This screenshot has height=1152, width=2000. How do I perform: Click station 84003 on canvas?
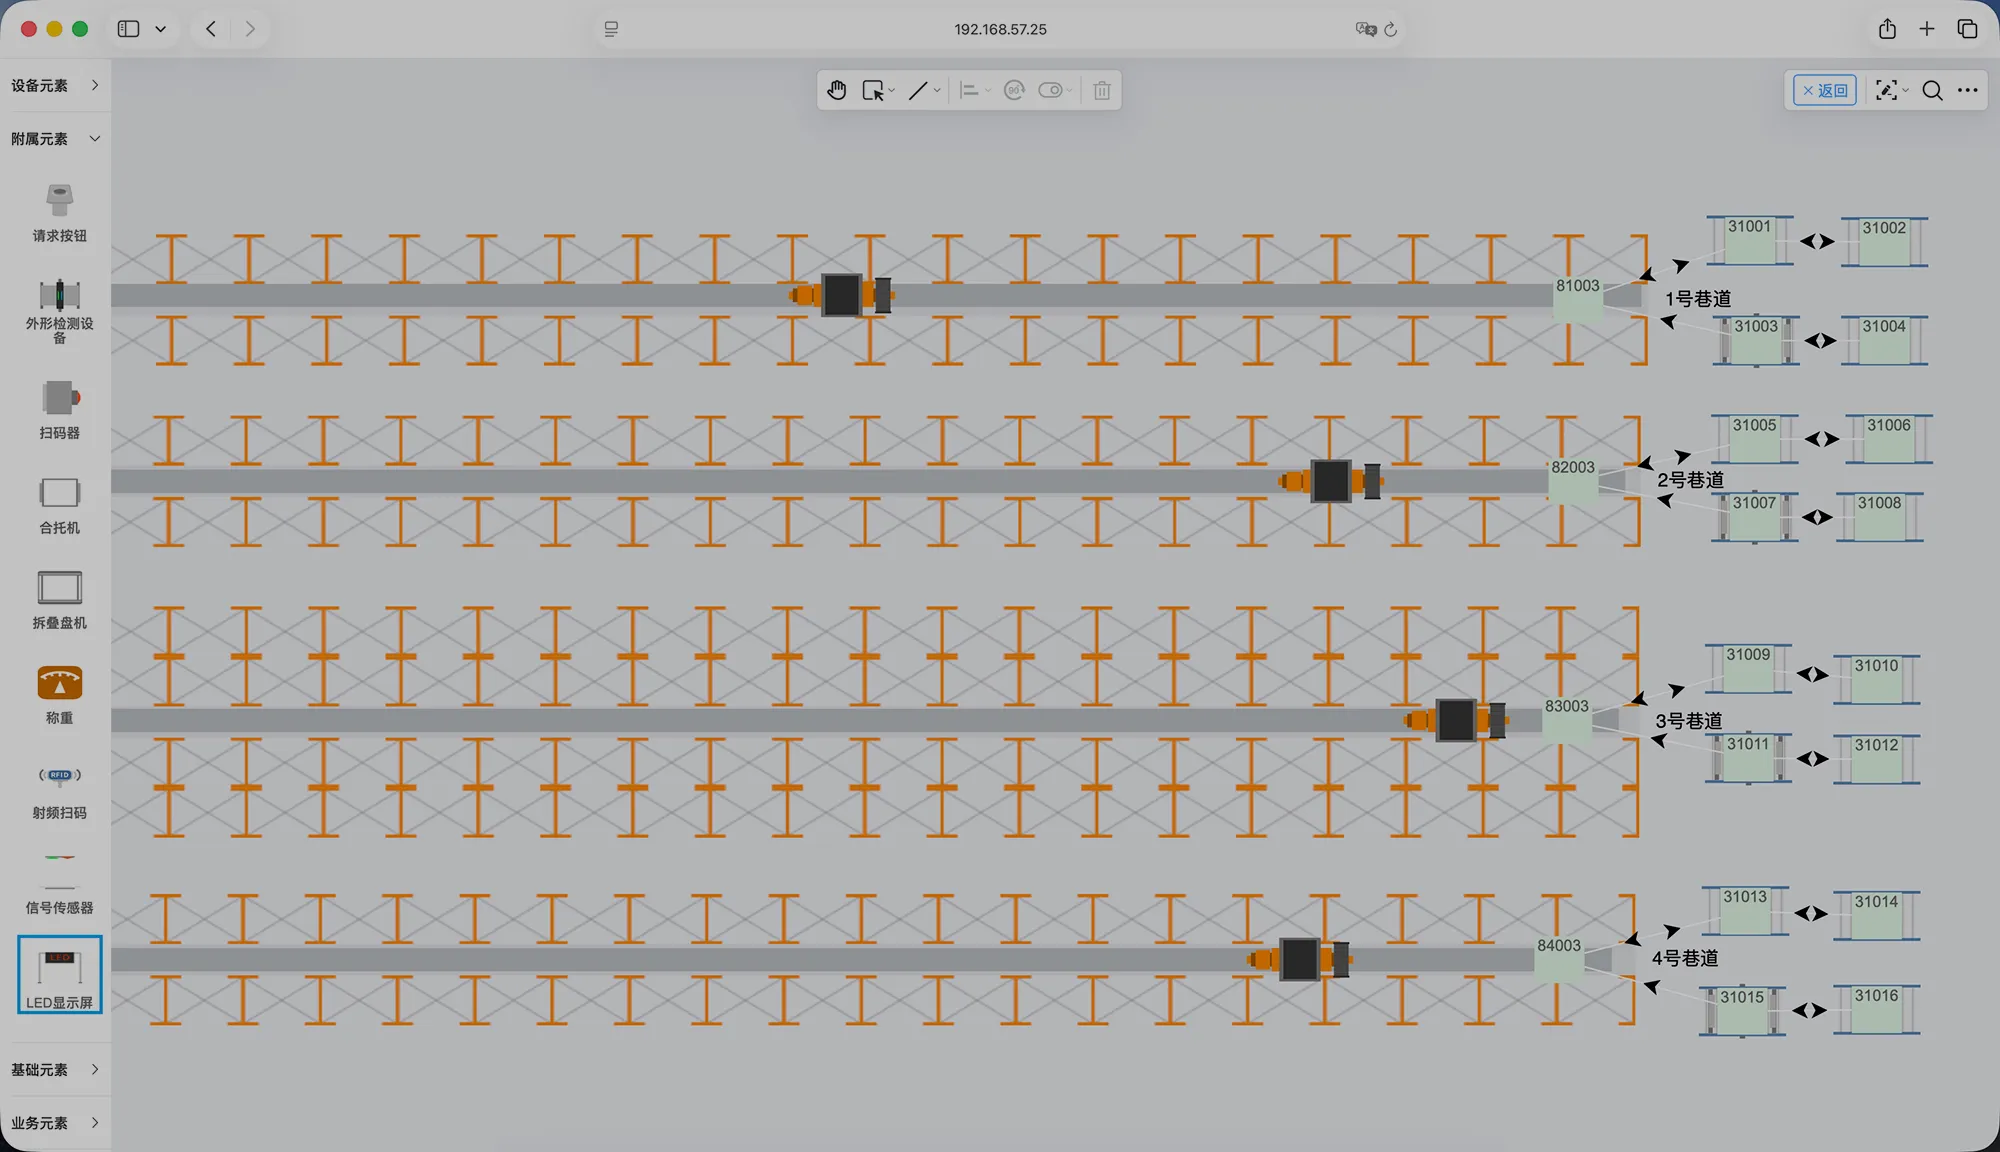click(1559, 958)
